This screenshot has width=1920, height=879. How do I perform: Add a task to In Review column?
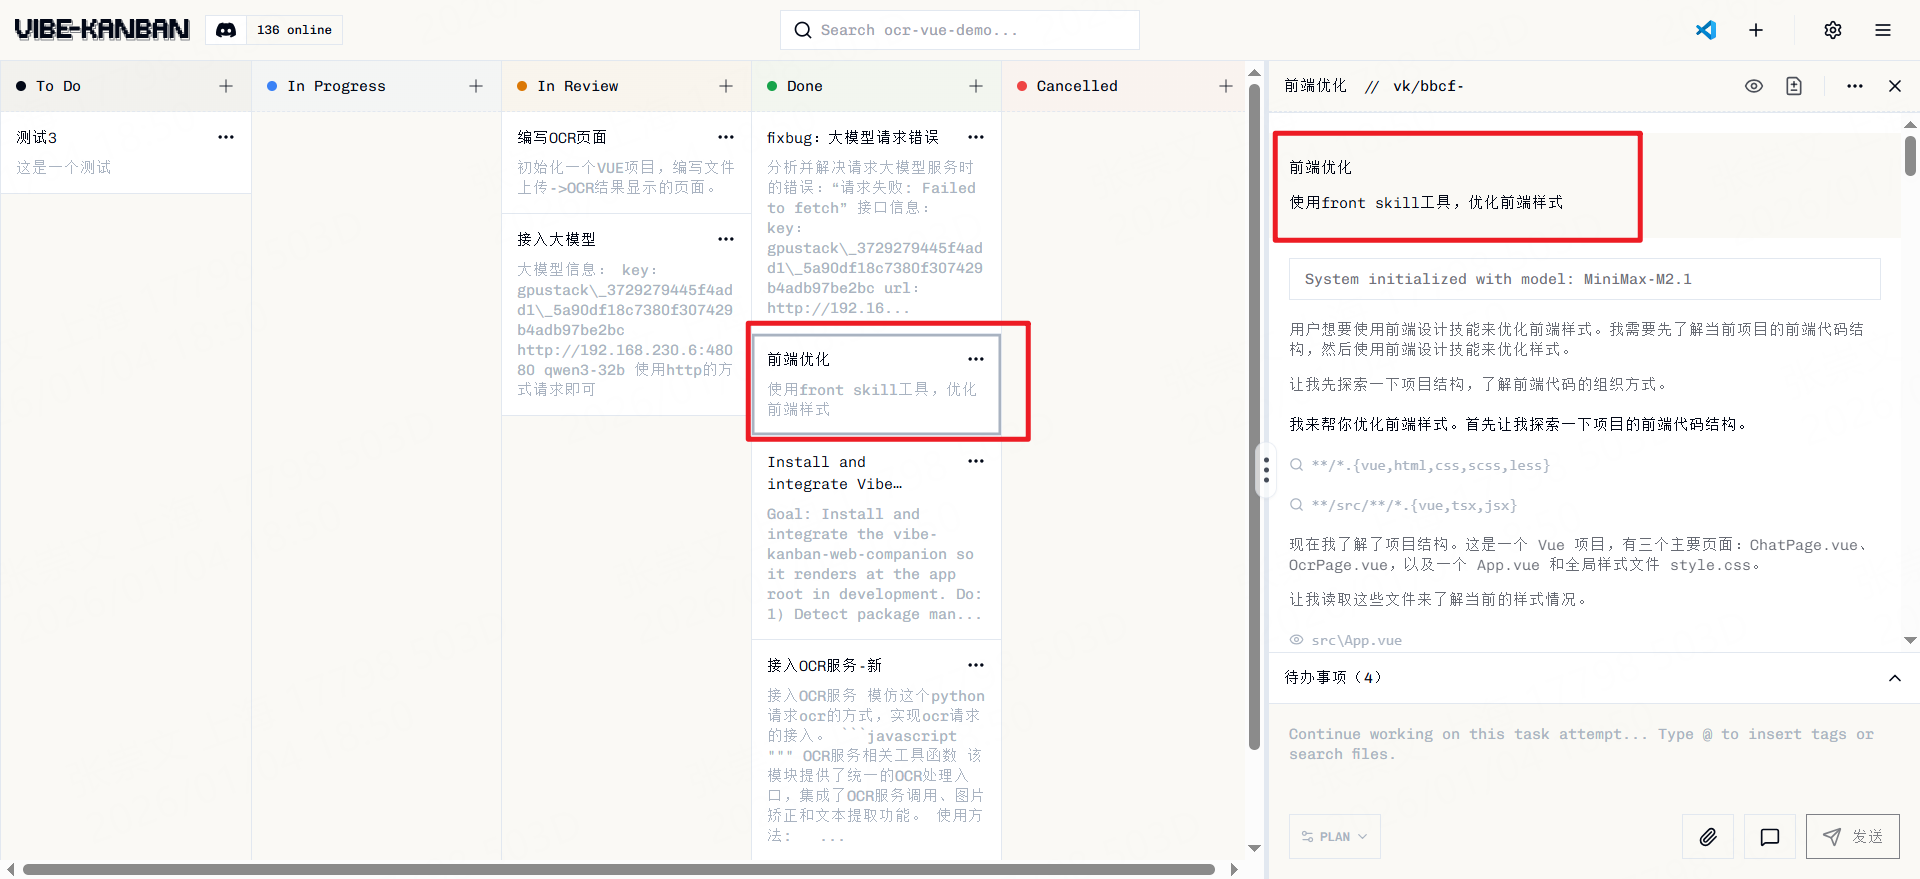pyautogui.click(x=726, y=86)
